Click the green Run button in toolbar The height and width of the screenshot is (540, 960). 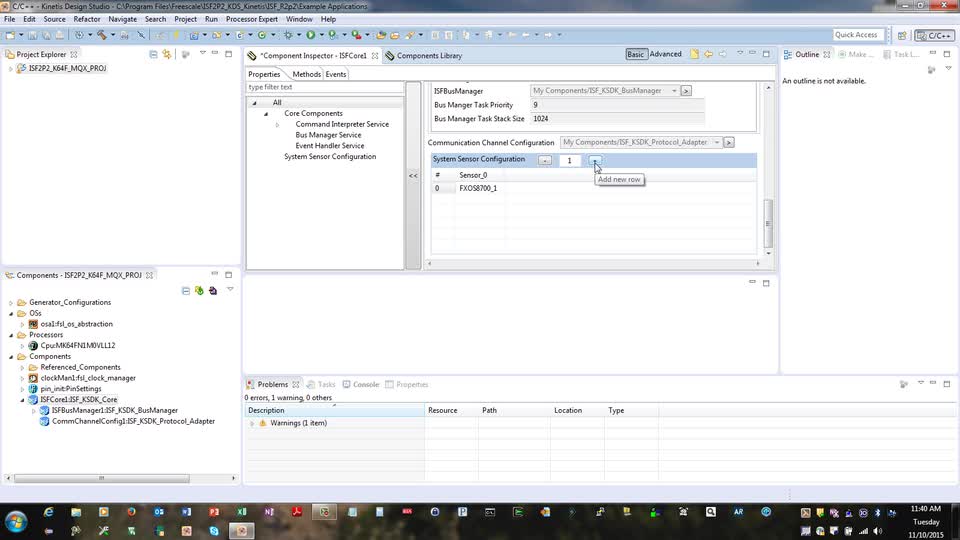310,35
